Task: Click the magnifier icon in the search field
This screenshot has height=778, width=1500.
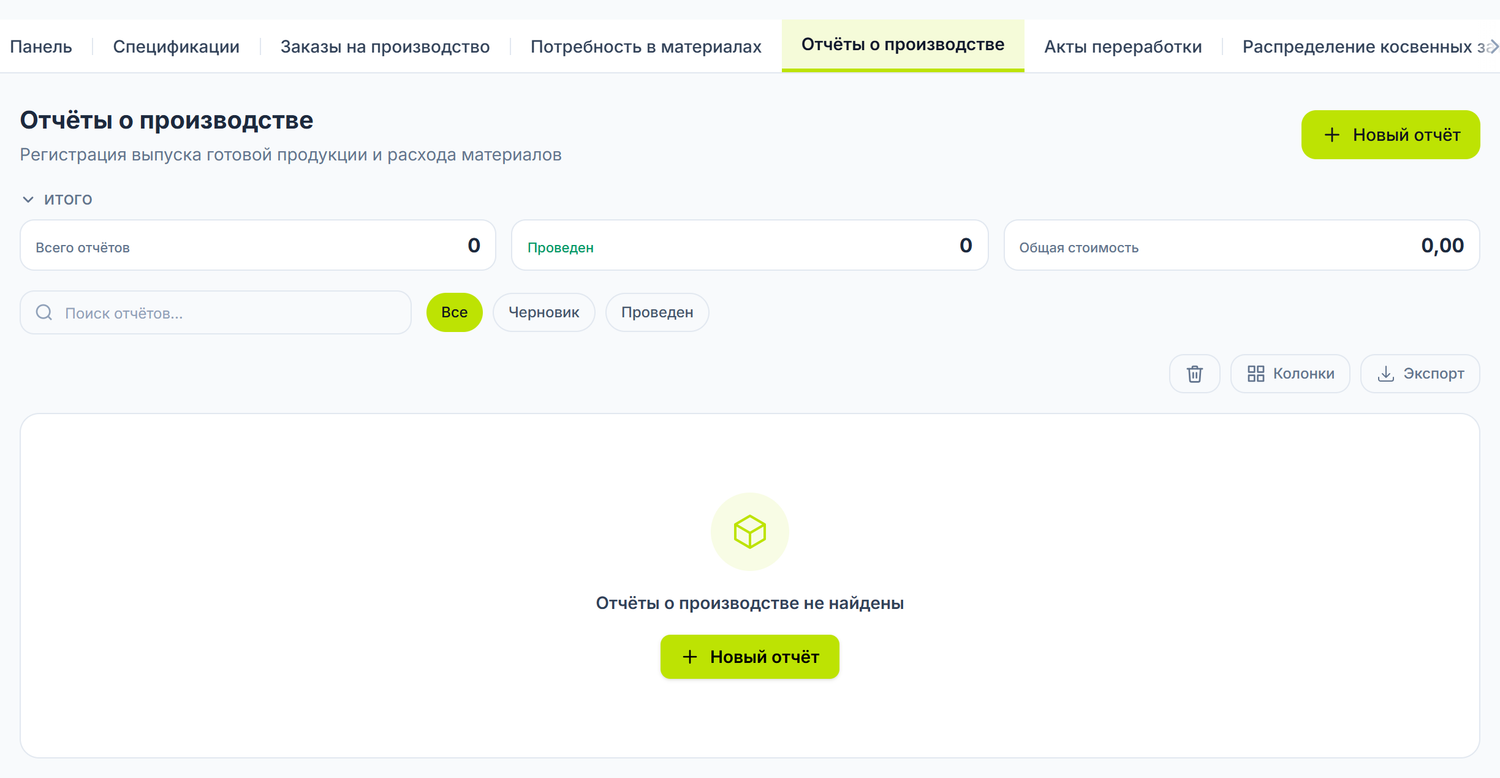Action: (x=44, y=313)
